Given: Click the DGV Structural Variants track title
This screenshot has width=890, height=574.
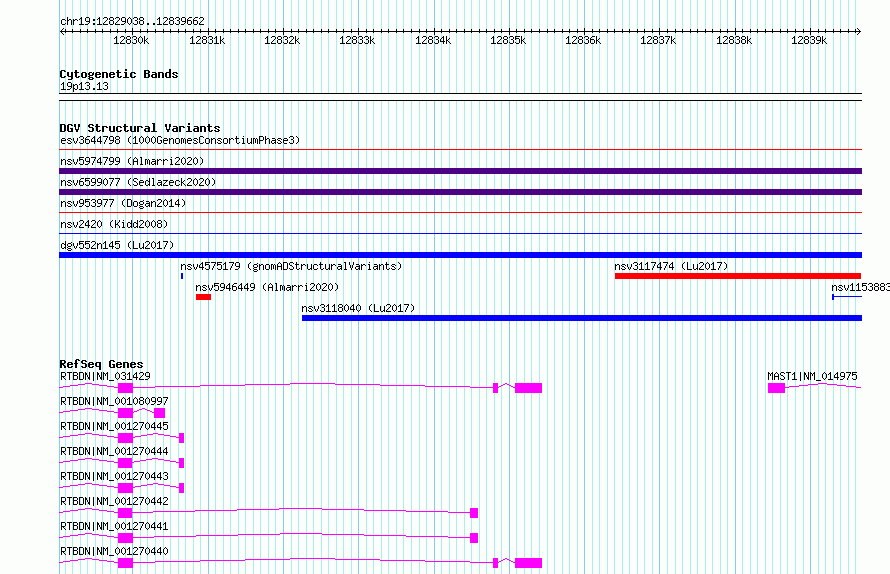Looking at the screenshot, I should [140, 128].
